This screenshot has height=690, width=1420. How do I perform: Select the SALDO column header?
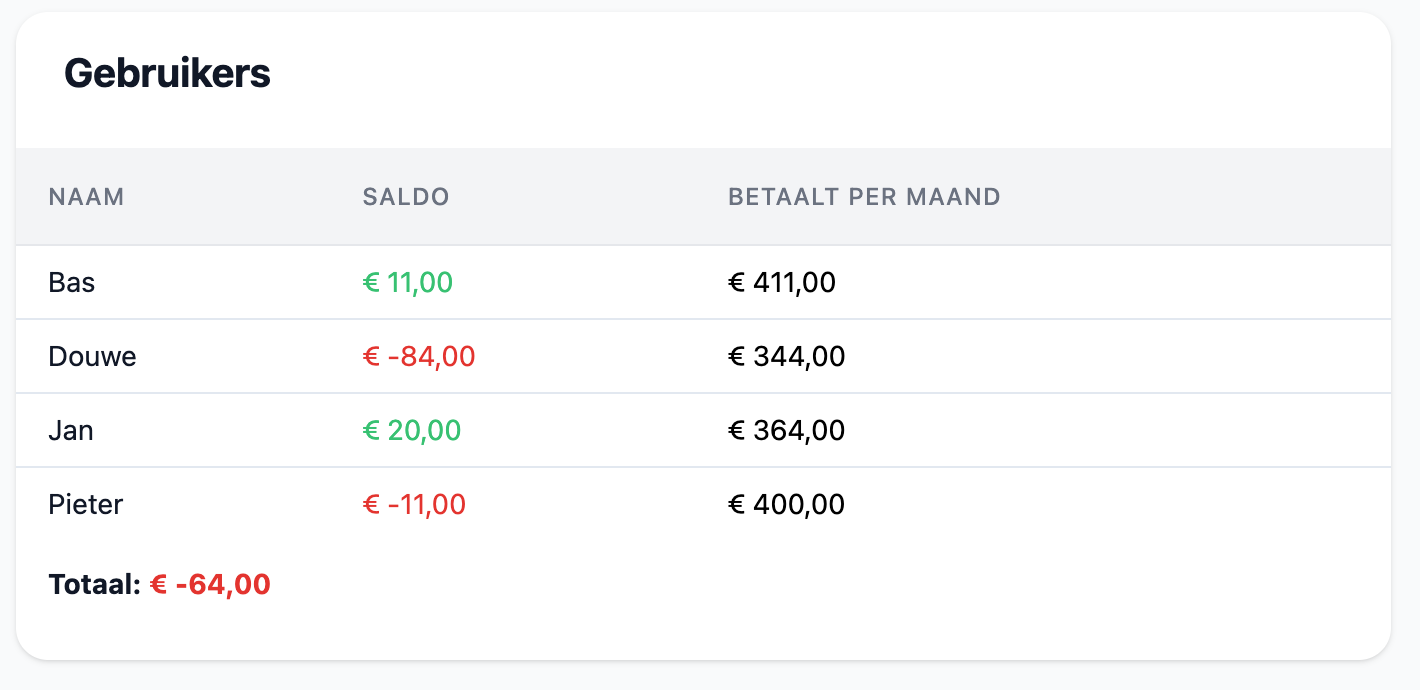pyautogui.click(x=406, y=197)
